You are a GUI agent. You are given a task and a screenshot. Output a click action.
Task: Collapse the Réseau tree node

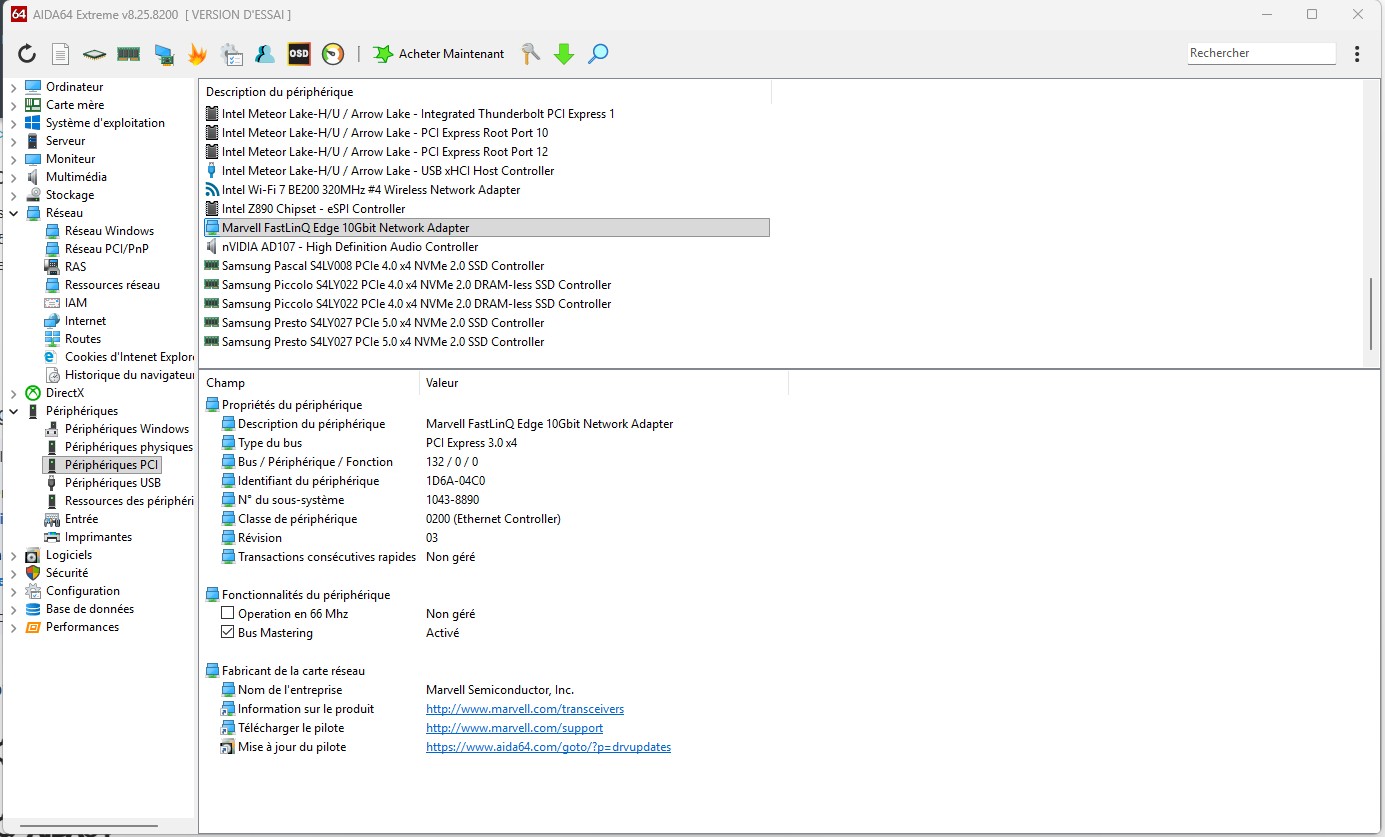13,213
